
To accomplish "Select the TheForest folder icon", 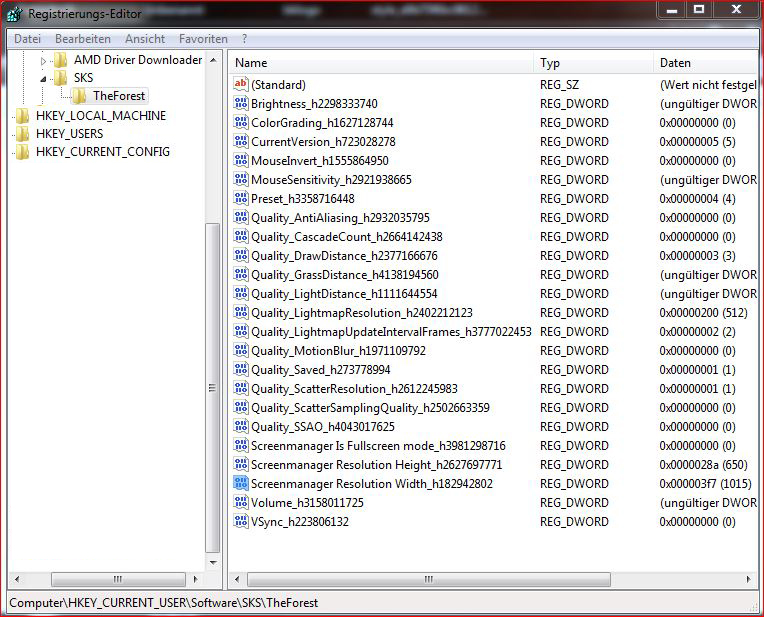I will [79, 96].
